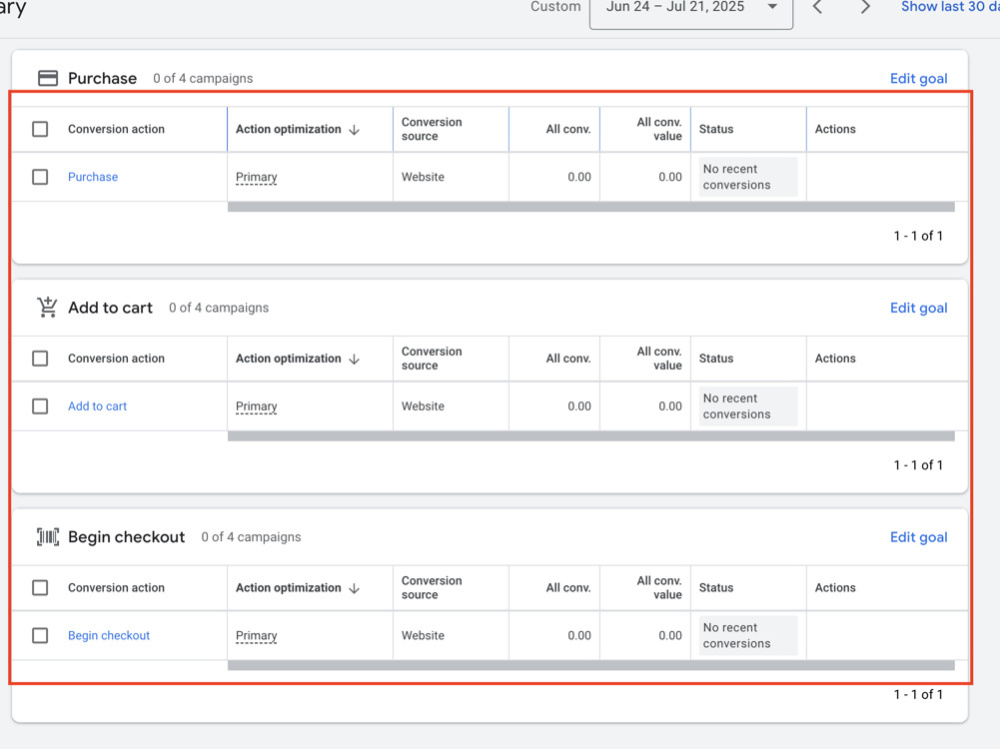Click Primary in the Add to cart row
Screen dimensions: 1000x749
256,406
